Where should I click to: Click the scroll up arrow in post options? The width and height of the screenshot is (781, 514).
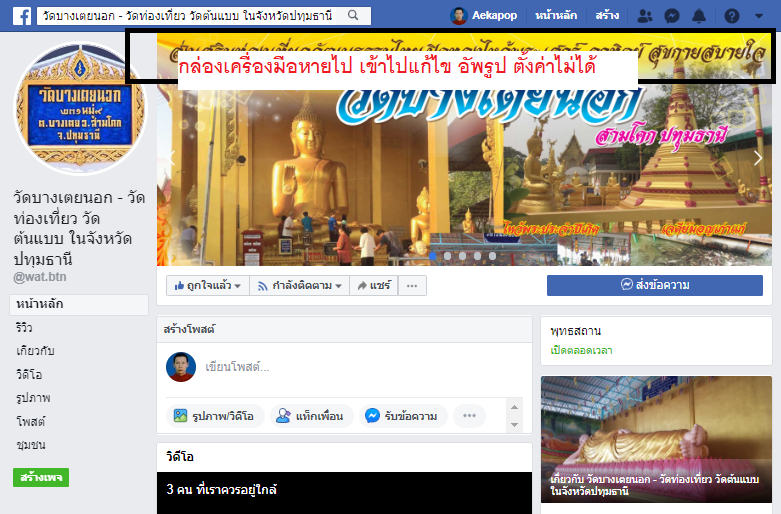pos(515,407)
